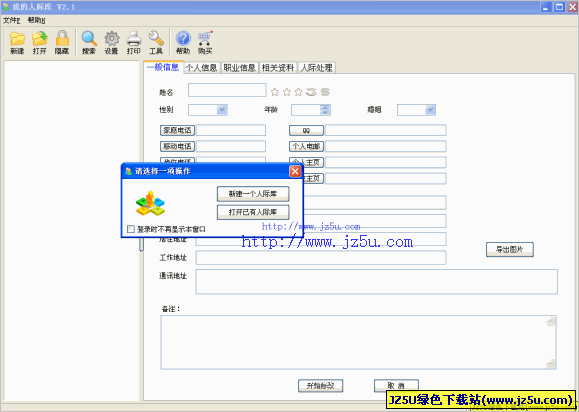The image size is (579, 412).
Task: Click the 帮助 question mark icon
Action: tap(183, 38)
